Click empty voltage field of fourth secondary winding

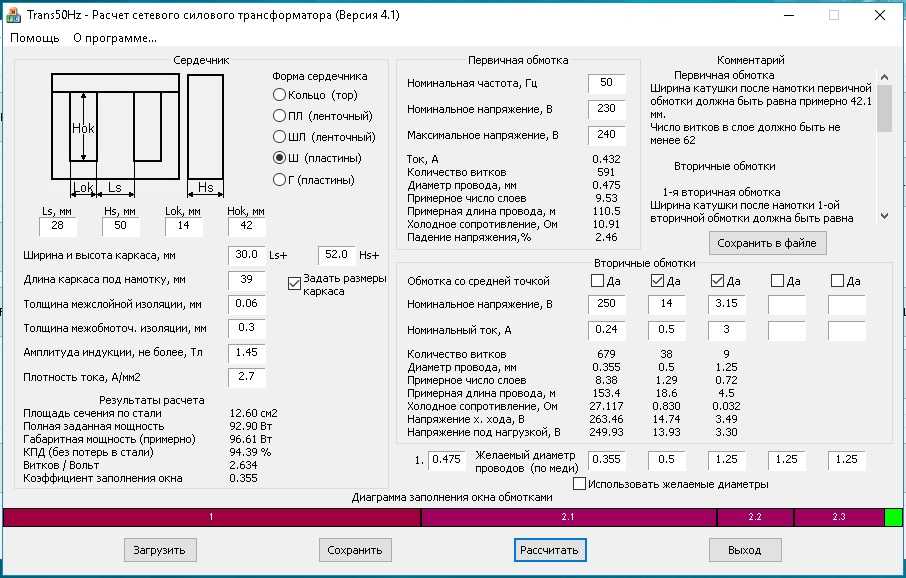pyautogui.click(x=786, y=304)
